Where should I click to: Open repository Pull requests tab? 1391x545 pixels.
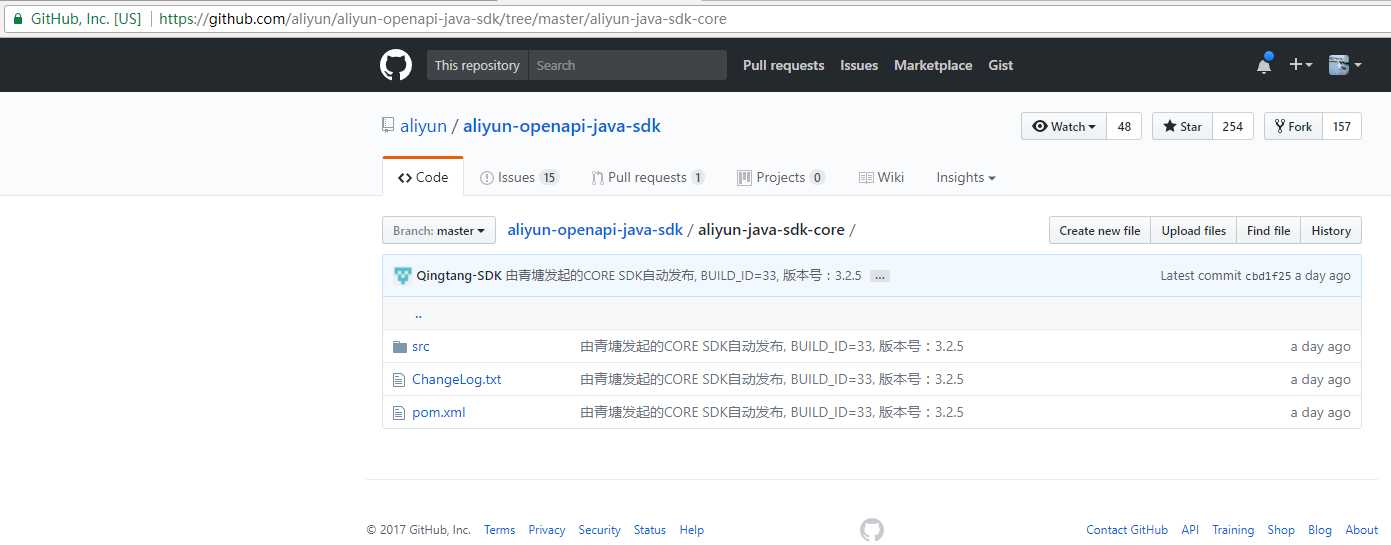pos(648,177)
